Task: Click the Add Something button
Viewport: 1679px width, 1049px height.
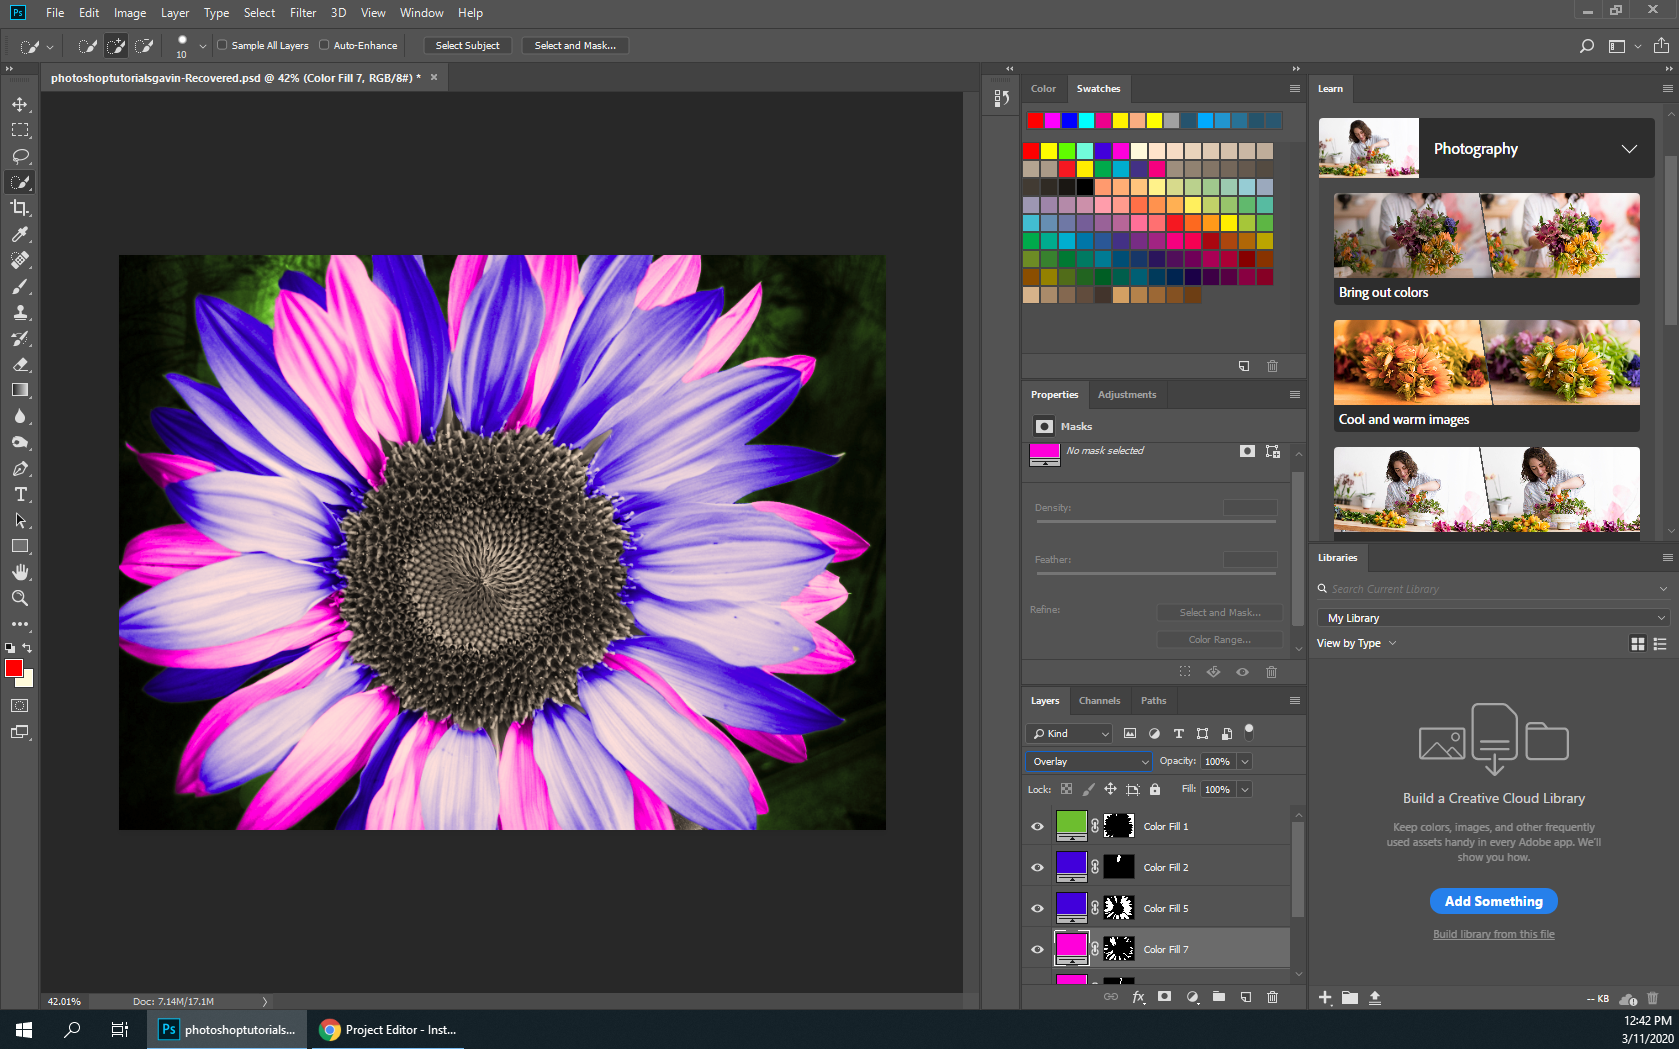Action: 1494,901
